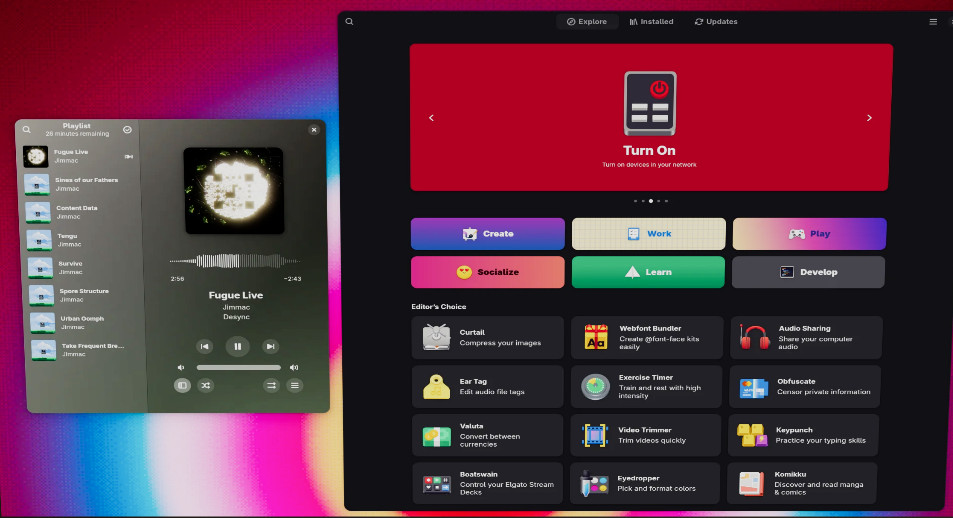Toggle repeat mode in the music player
Image resolution: width=953 pixels, height=518 pixels.
coord(271,385)
